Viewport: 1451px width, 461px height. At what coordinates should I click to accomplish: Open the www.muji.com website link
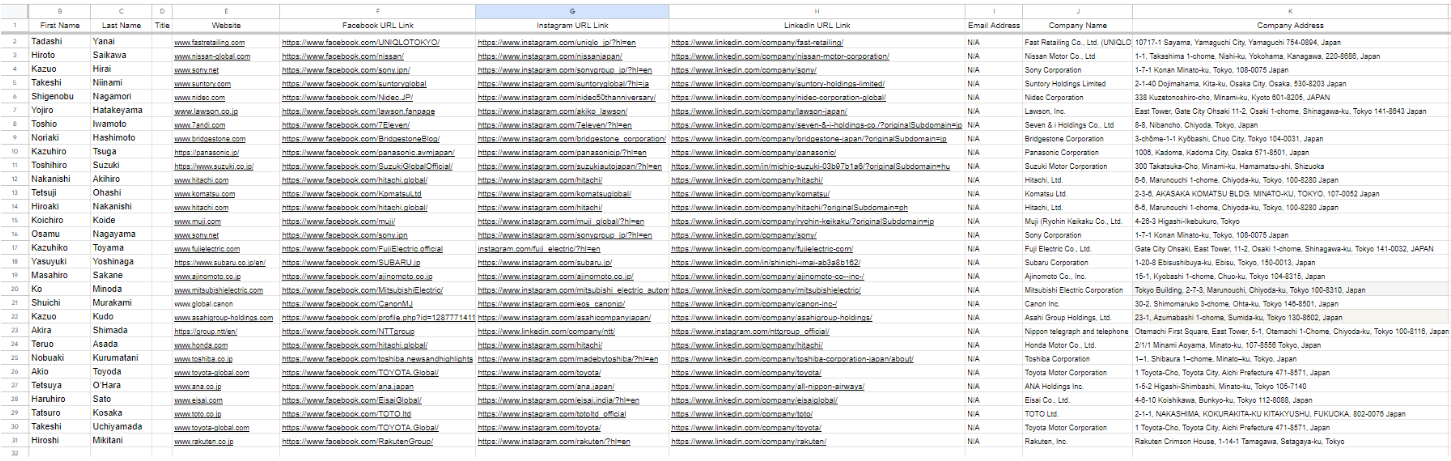(x=197, y=221)
